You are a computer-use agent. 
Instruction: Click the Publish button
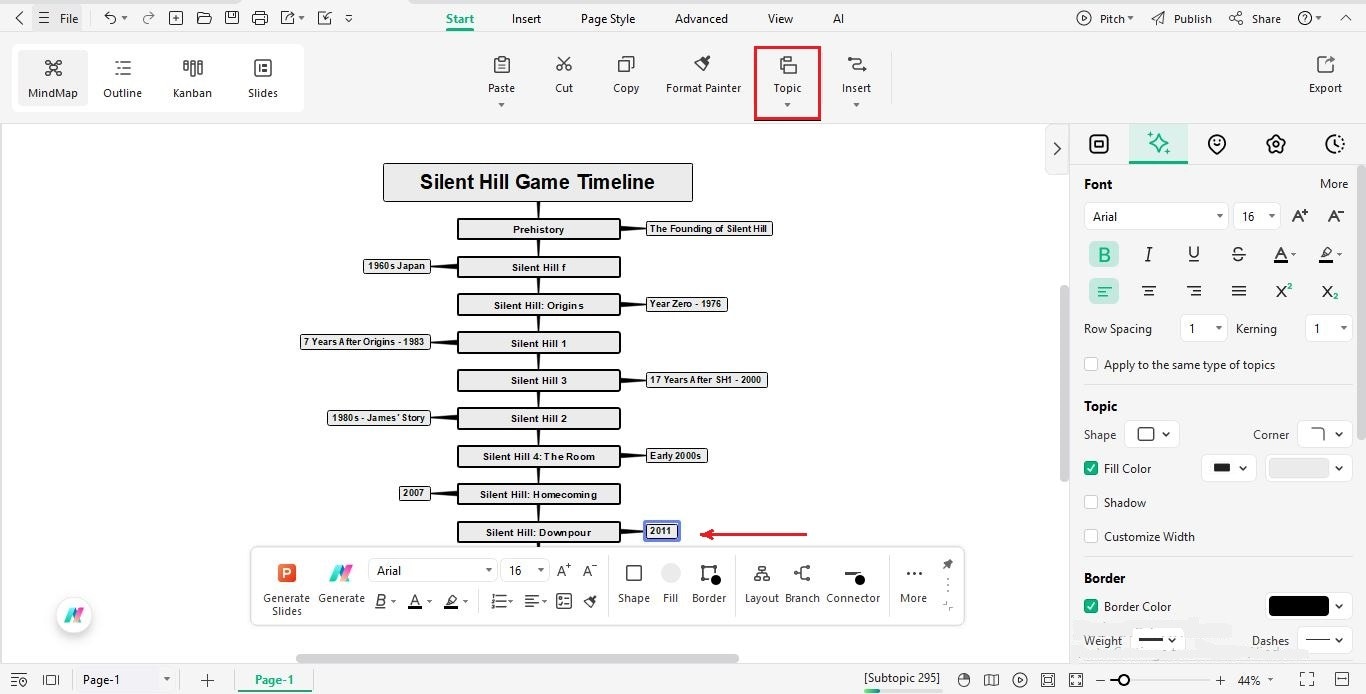[x=1181, y=18]
